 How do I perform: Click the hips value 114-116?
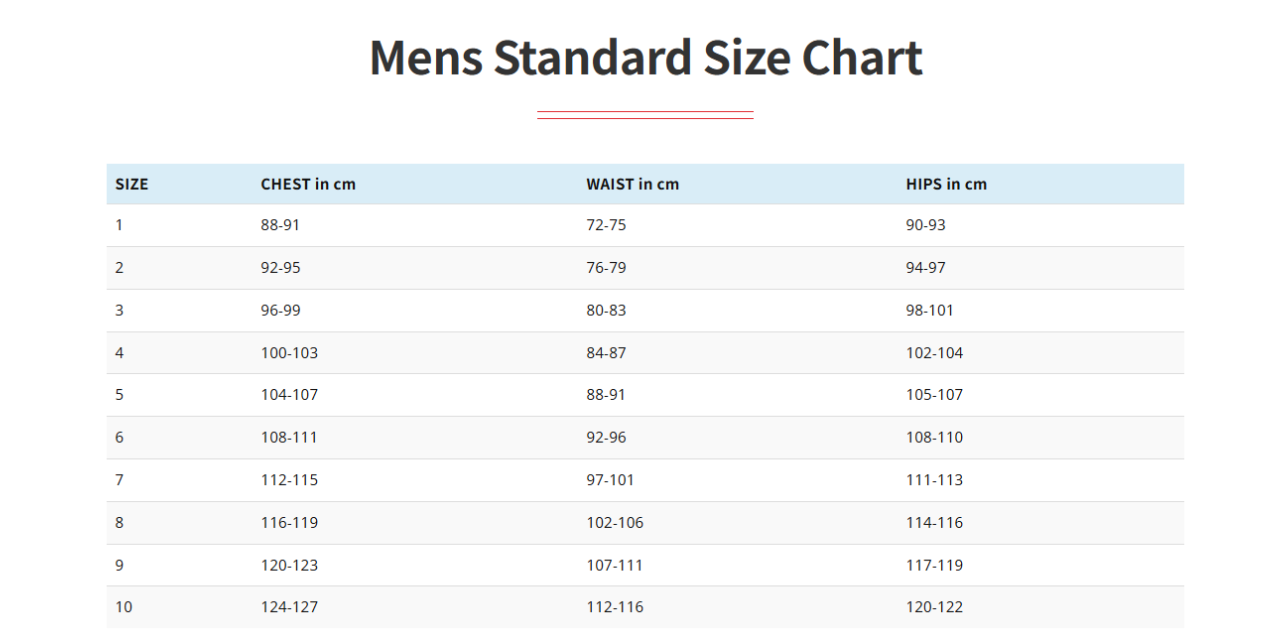934,522
